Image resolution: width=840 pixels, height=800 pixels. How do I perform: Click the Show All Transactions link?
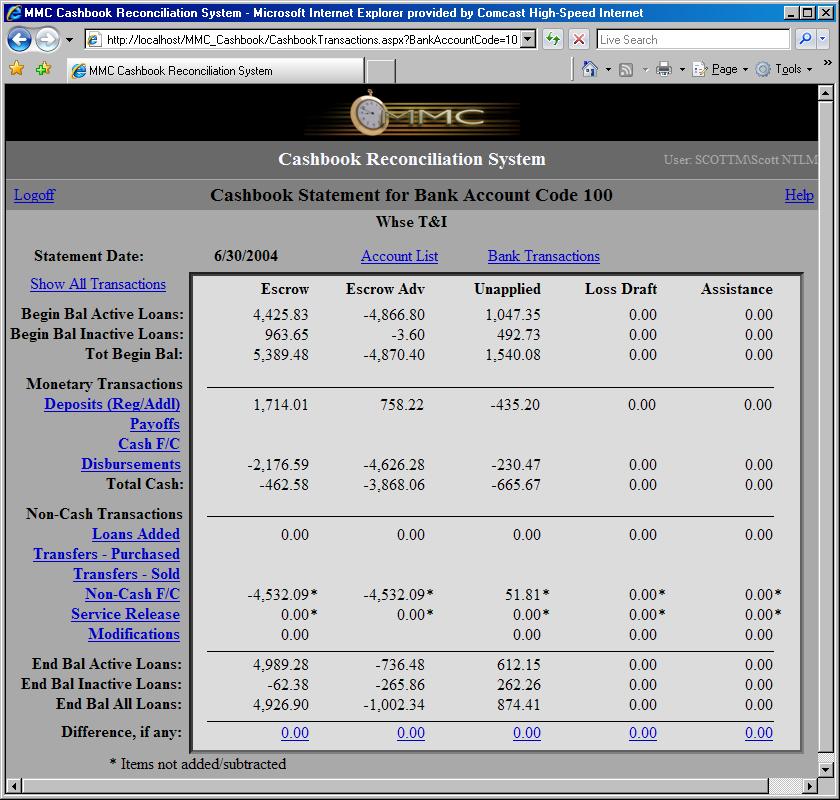[98, 284]
